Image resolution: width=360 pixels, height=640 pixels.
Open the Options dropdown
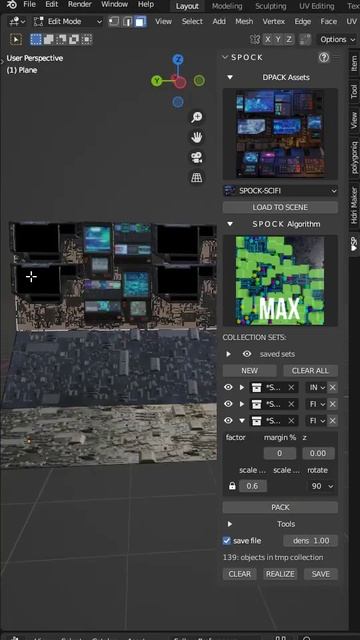pos(338,40)
